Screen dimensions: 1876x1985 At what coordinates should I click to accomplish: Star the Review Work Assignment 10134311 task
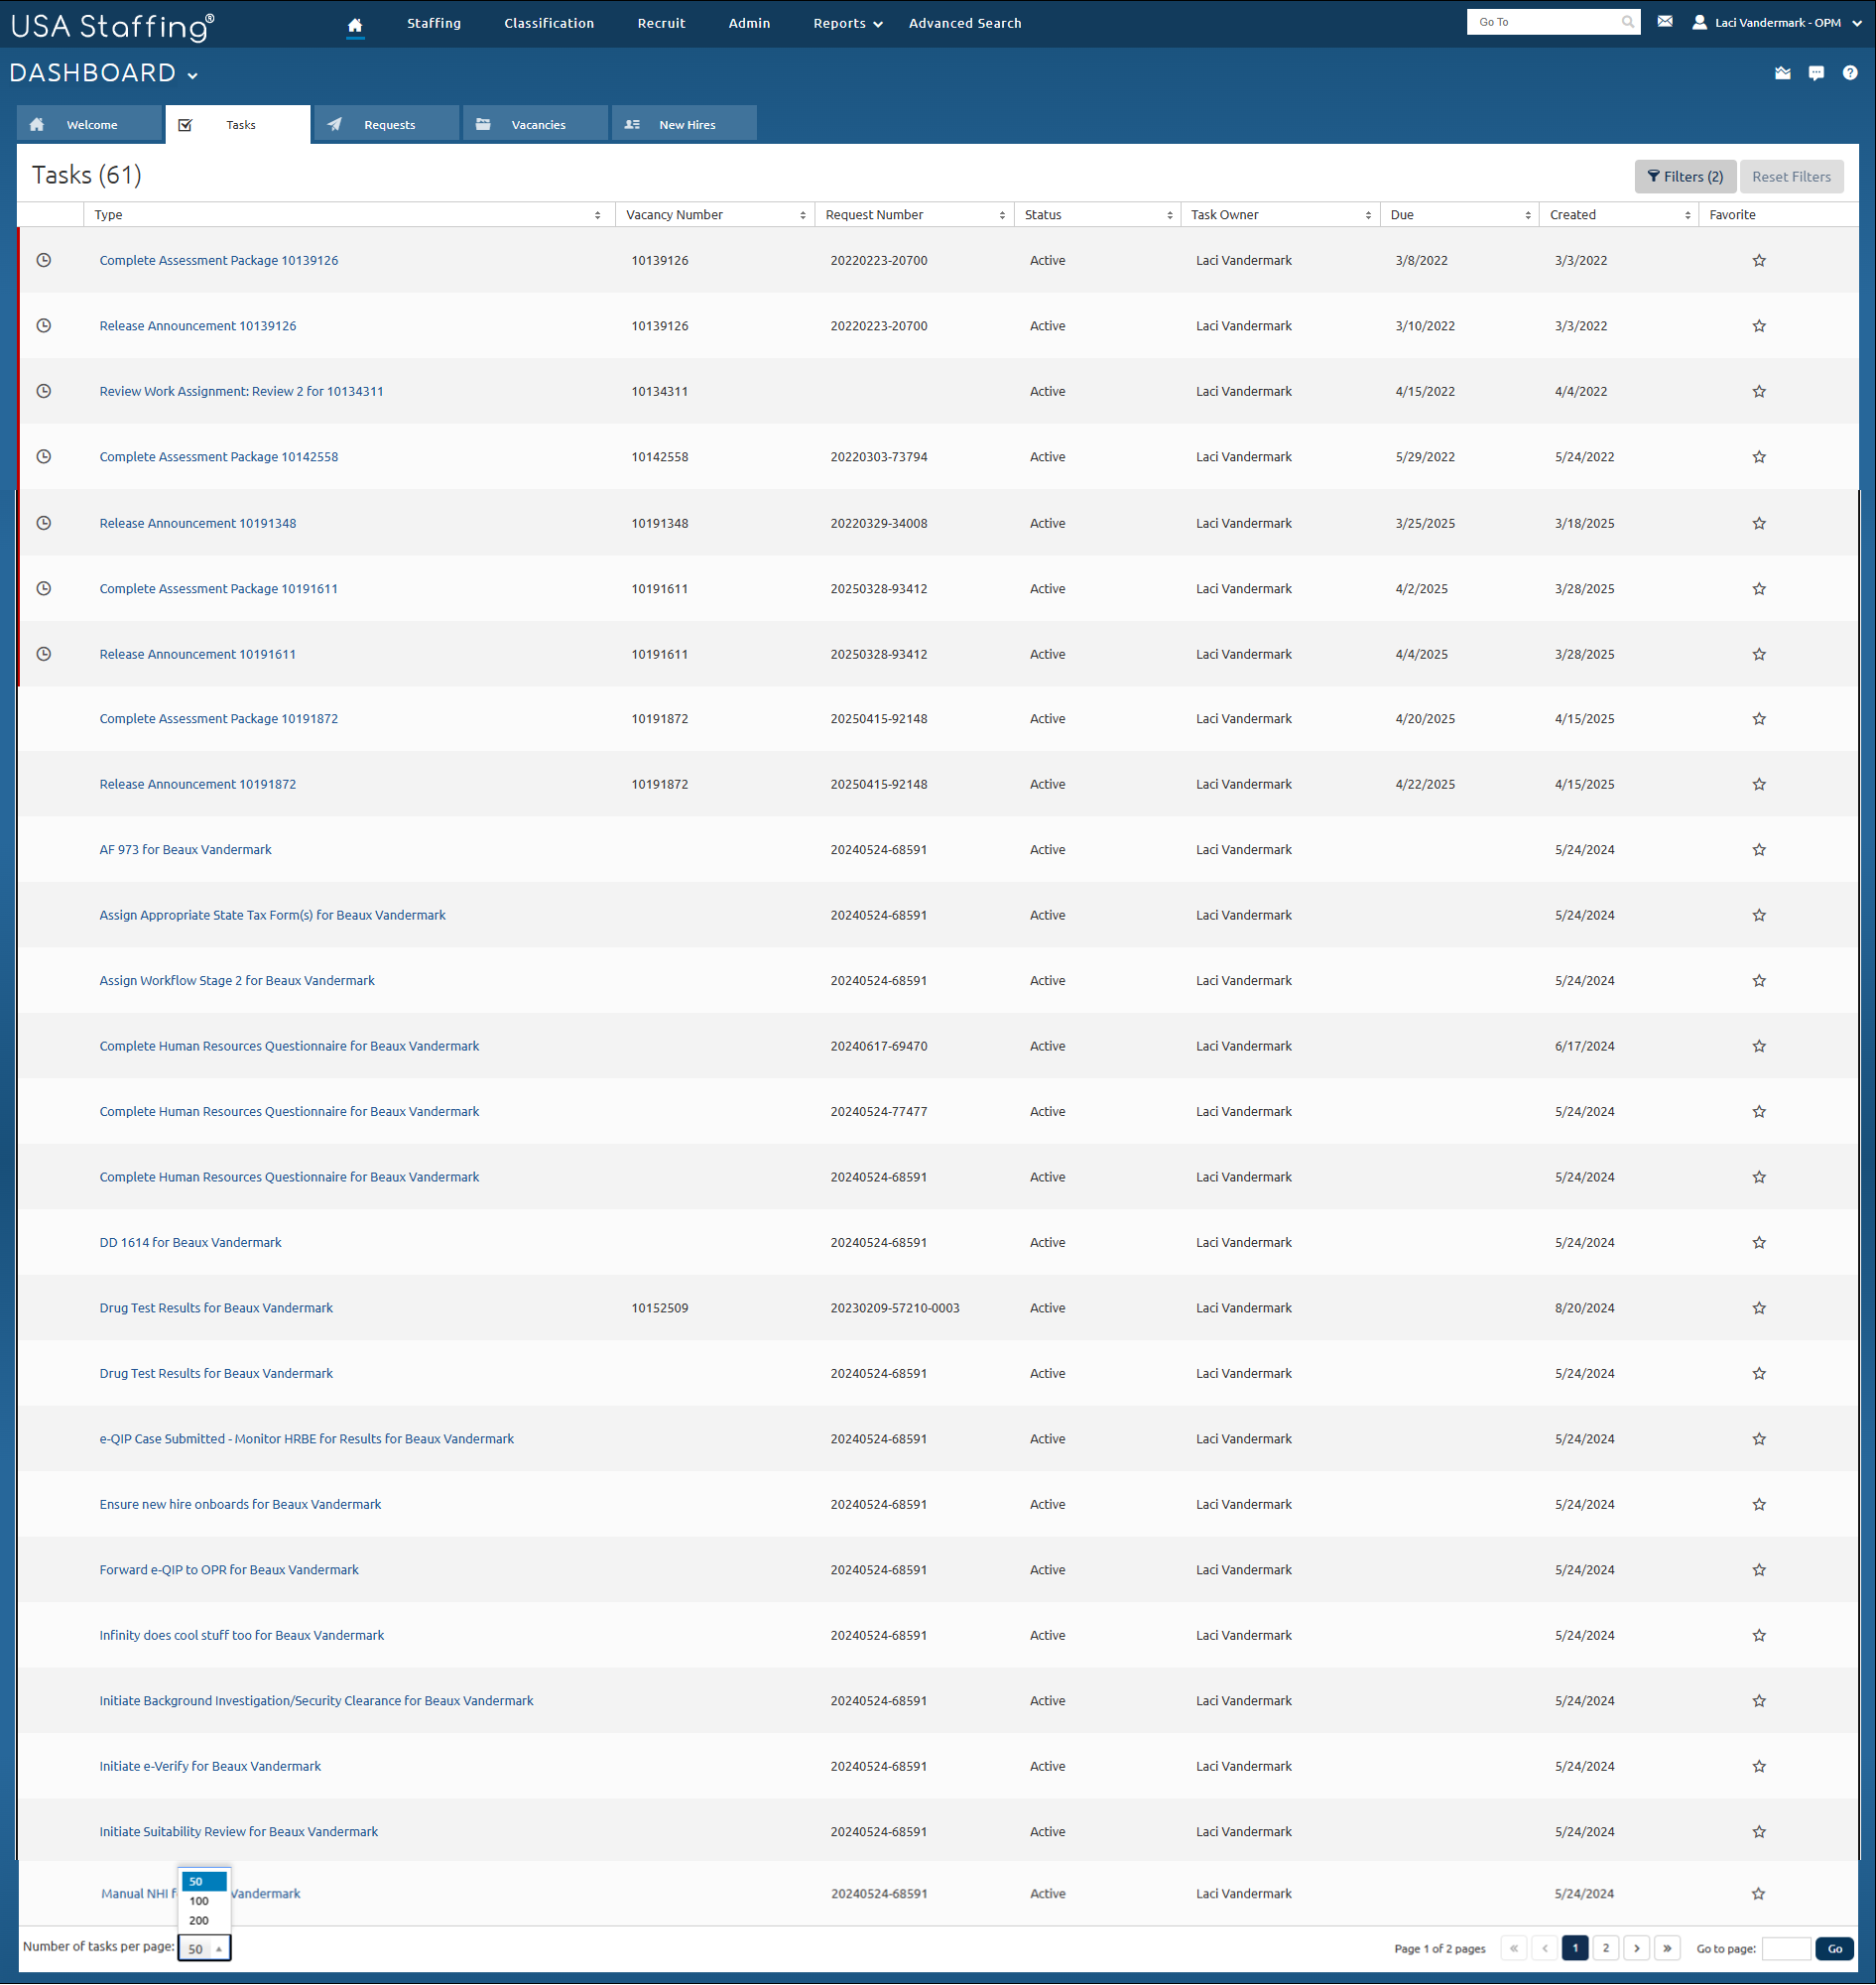[1759, 392]
